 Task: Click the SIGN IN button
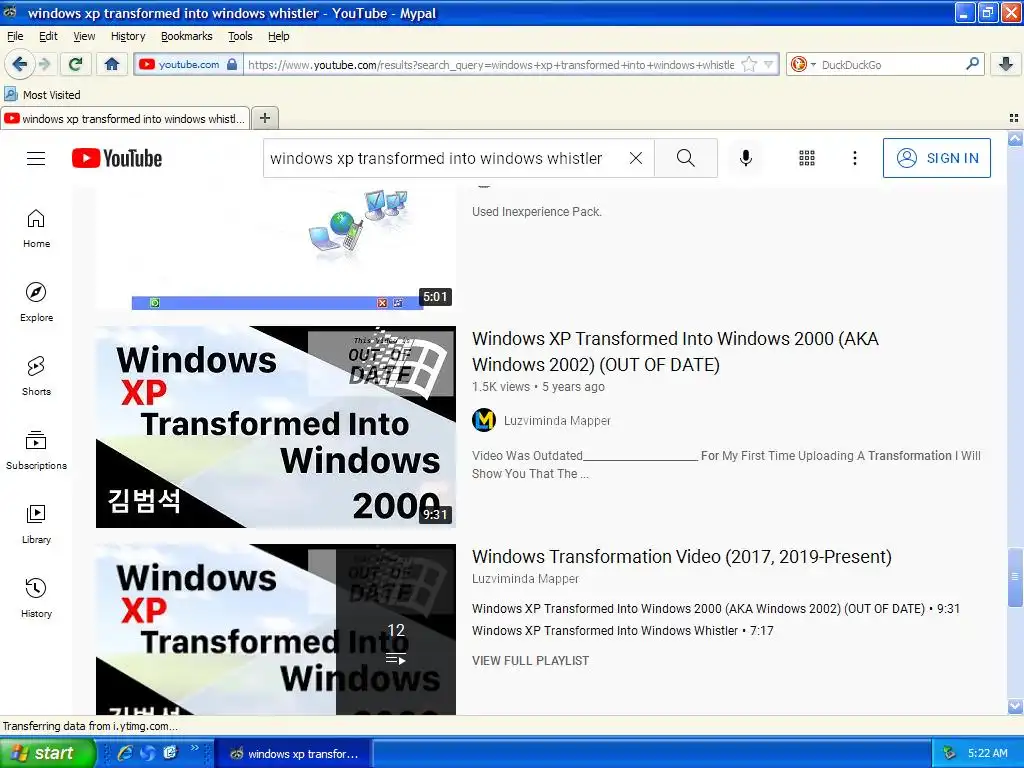click(x=936, y=158)
